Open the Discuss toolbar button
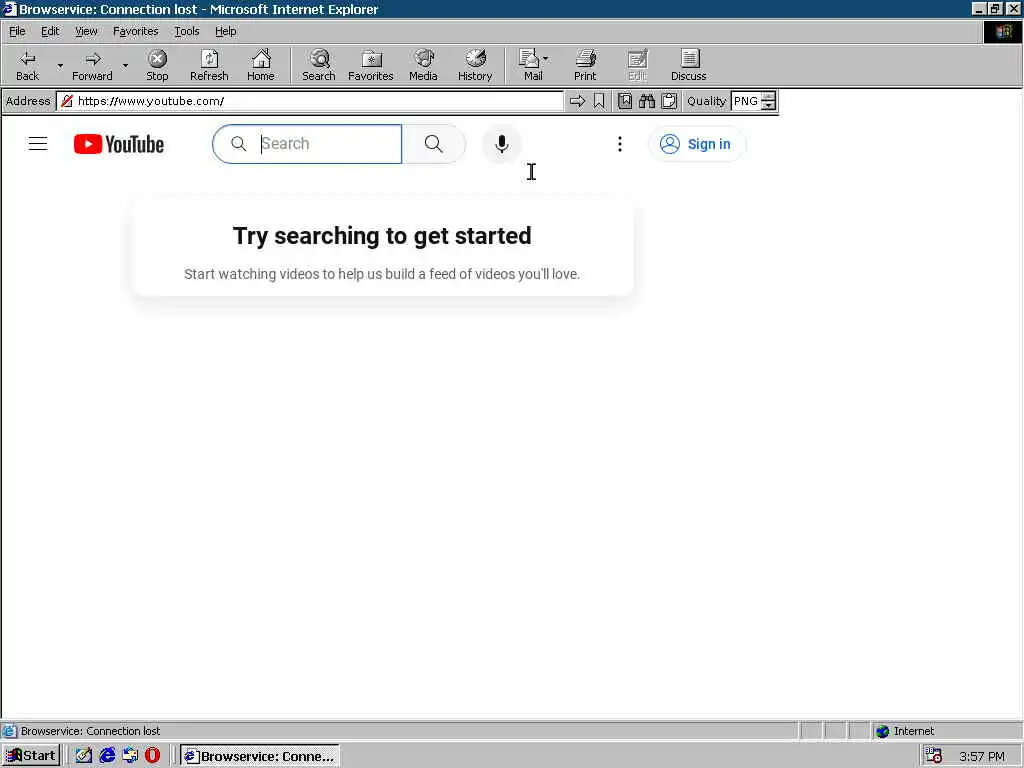This screenshot has height=768, width=1024. pos(688,65)
